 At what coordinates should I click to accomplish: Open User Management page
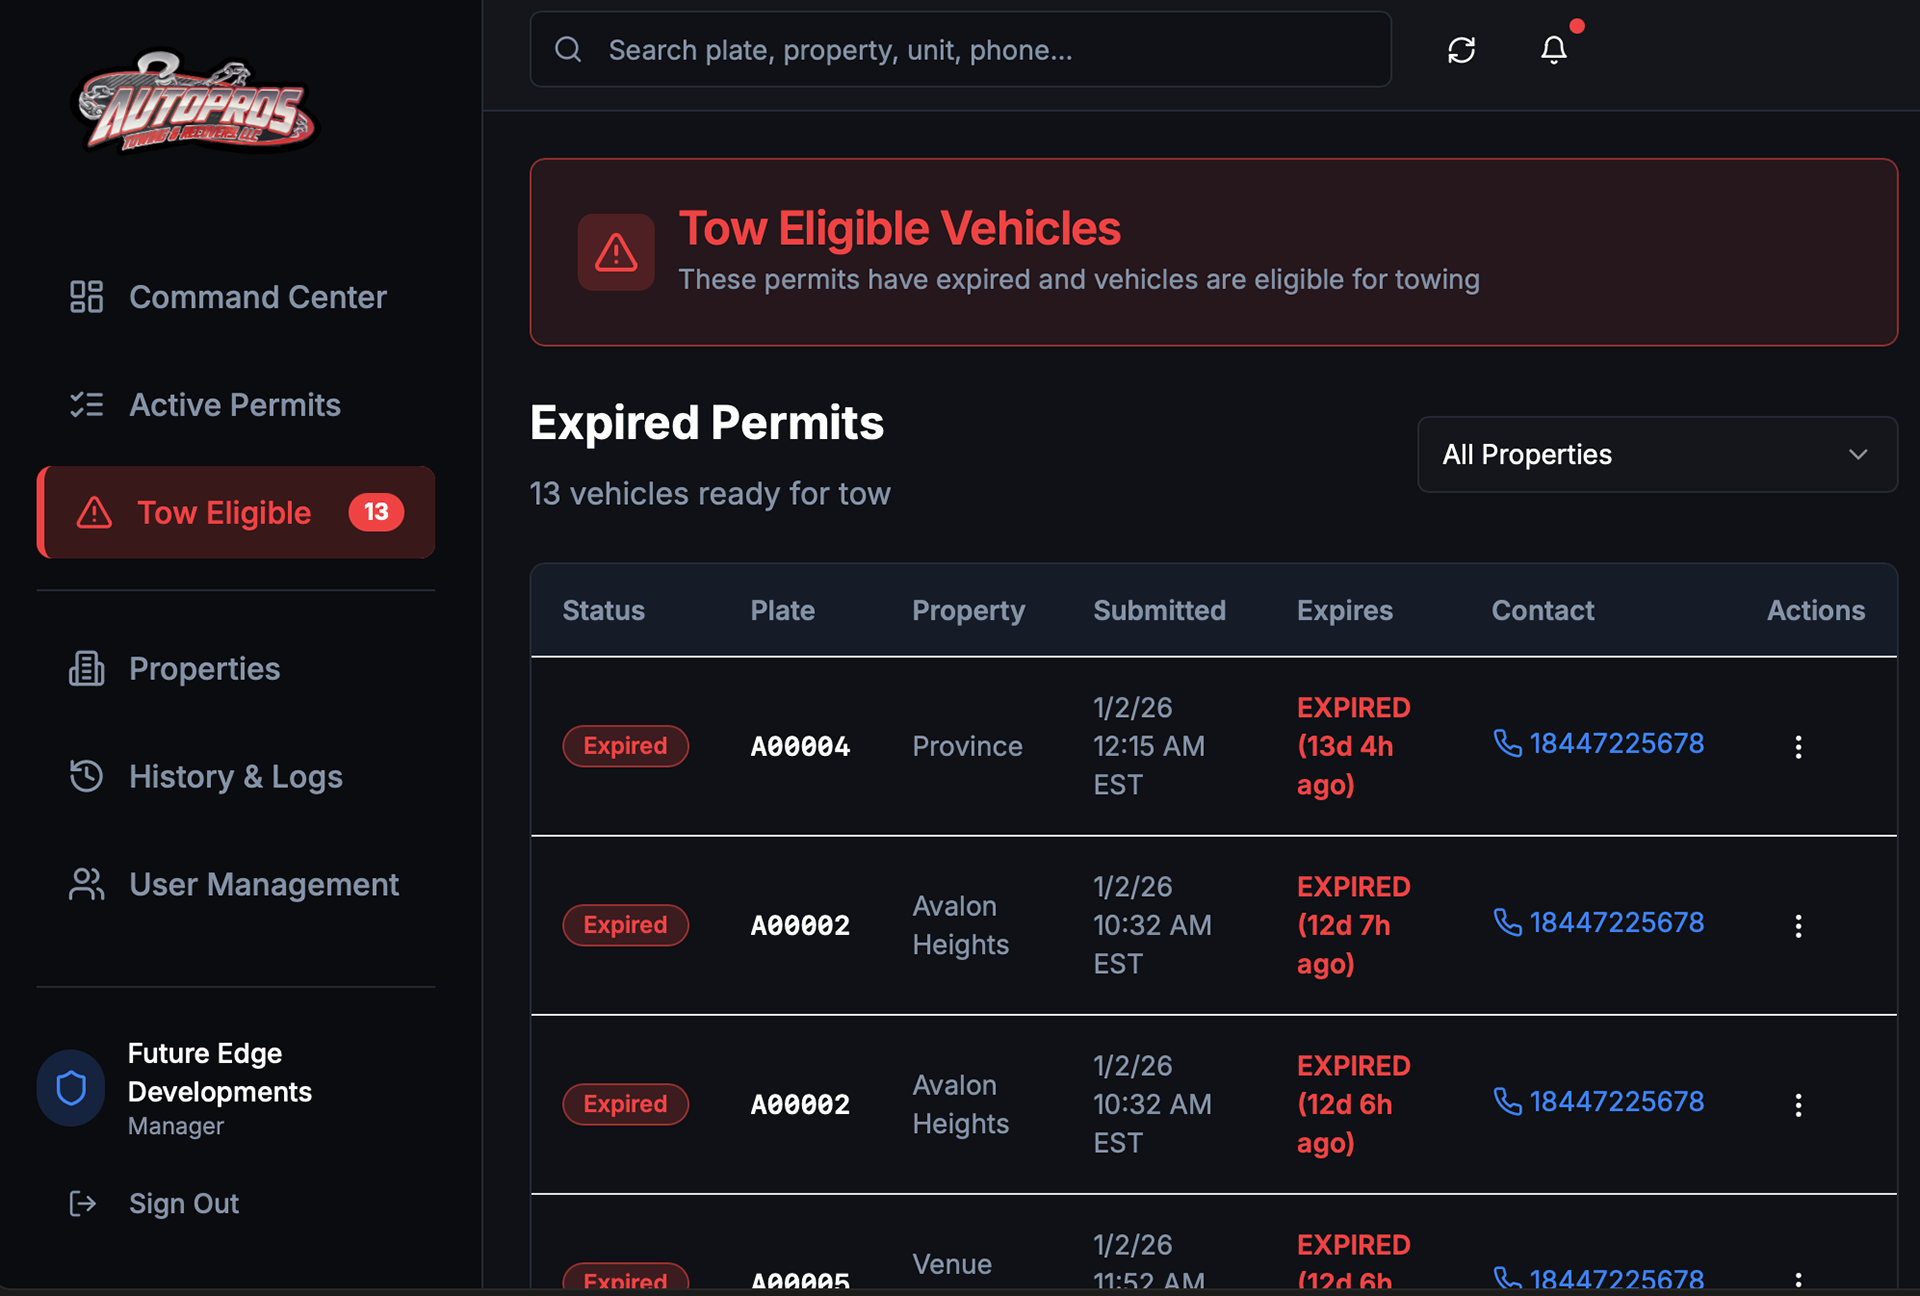click(x=263, y=885)
